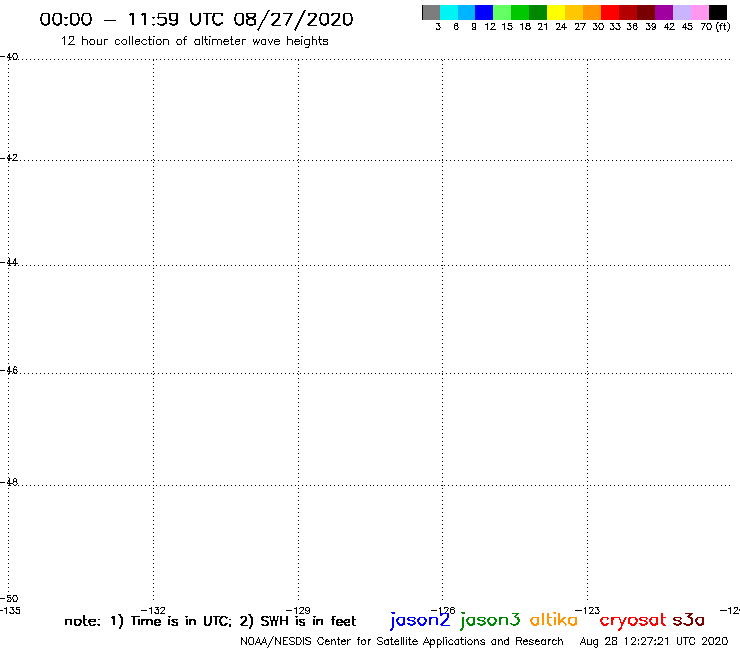Click the '33' label under the color scale

615,27
